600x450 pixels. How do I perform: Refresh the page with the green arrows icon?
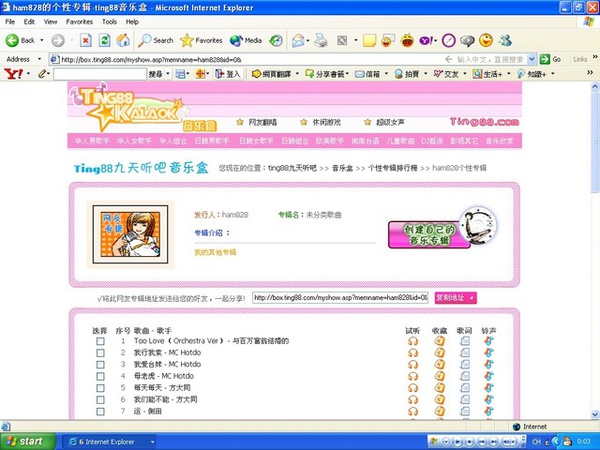104,40
